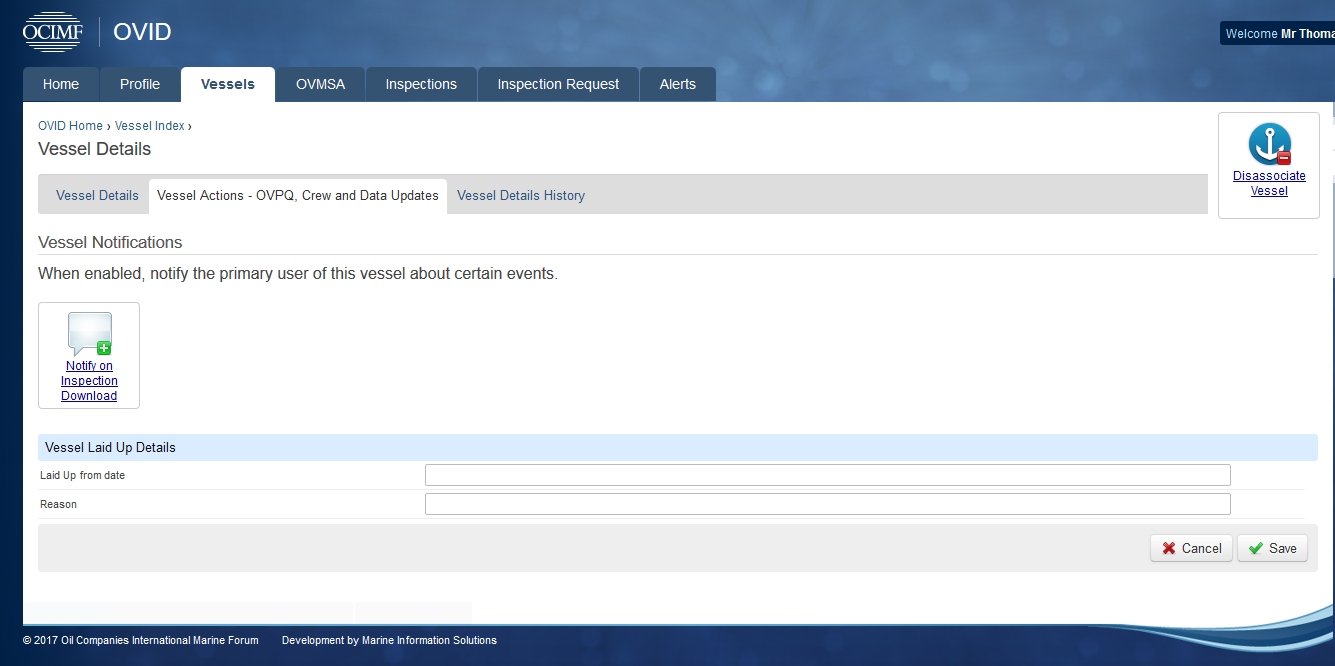Image resolution: width=1335 pixels, height=666 pixels.
Task: Click the Notify on Inspection Download link
Action: [x=89, y=381]
